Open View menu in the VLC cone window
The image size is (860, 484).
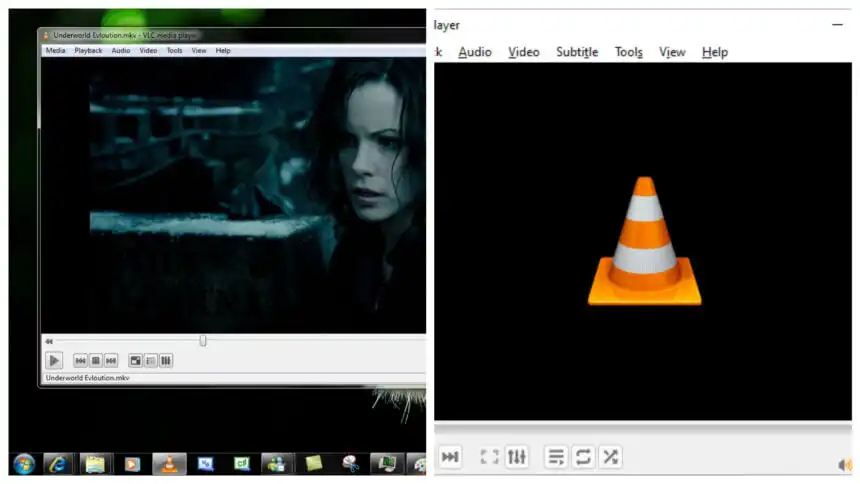click(x=672, y=52)
